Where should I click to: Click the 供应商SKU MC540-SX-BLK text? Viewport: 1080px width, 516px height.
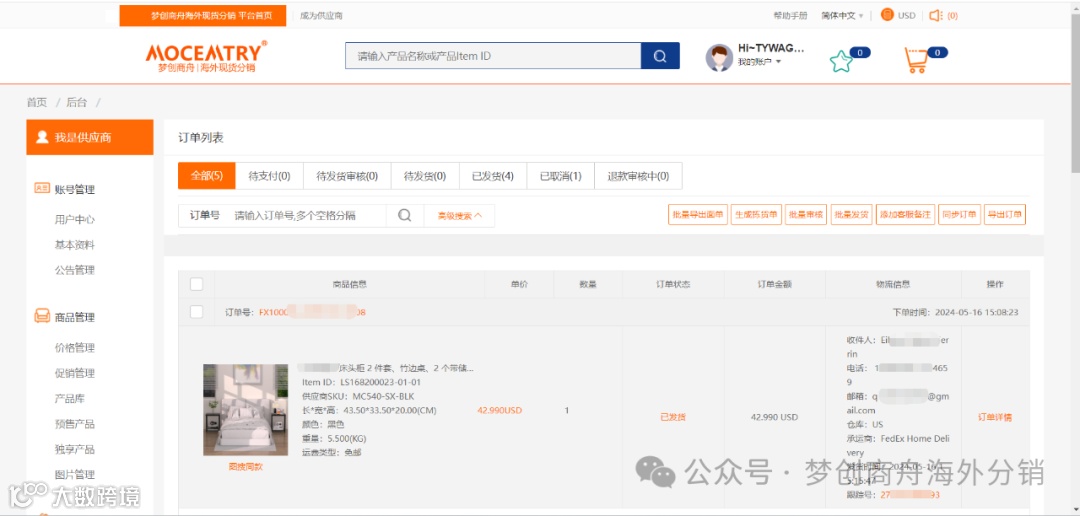[x=358, y=396]
